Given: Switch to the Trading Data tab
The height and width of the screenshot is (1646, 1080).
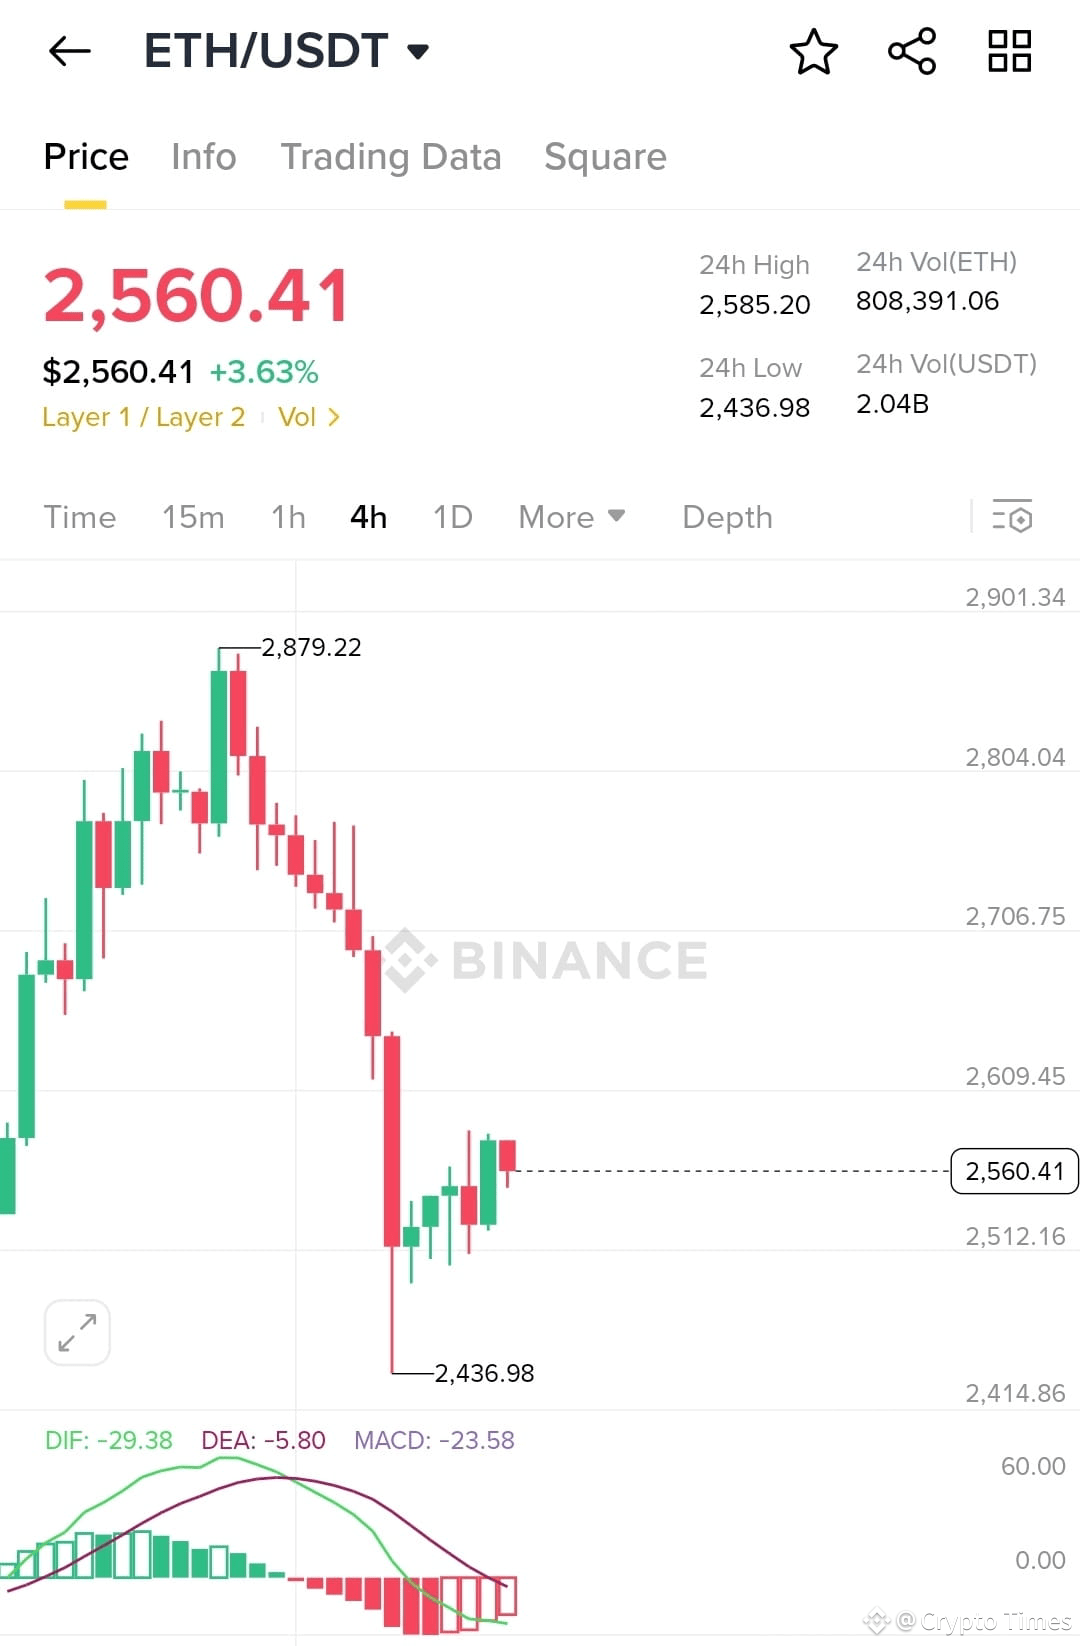Looking at the screenshot, I should pos(391,157).
